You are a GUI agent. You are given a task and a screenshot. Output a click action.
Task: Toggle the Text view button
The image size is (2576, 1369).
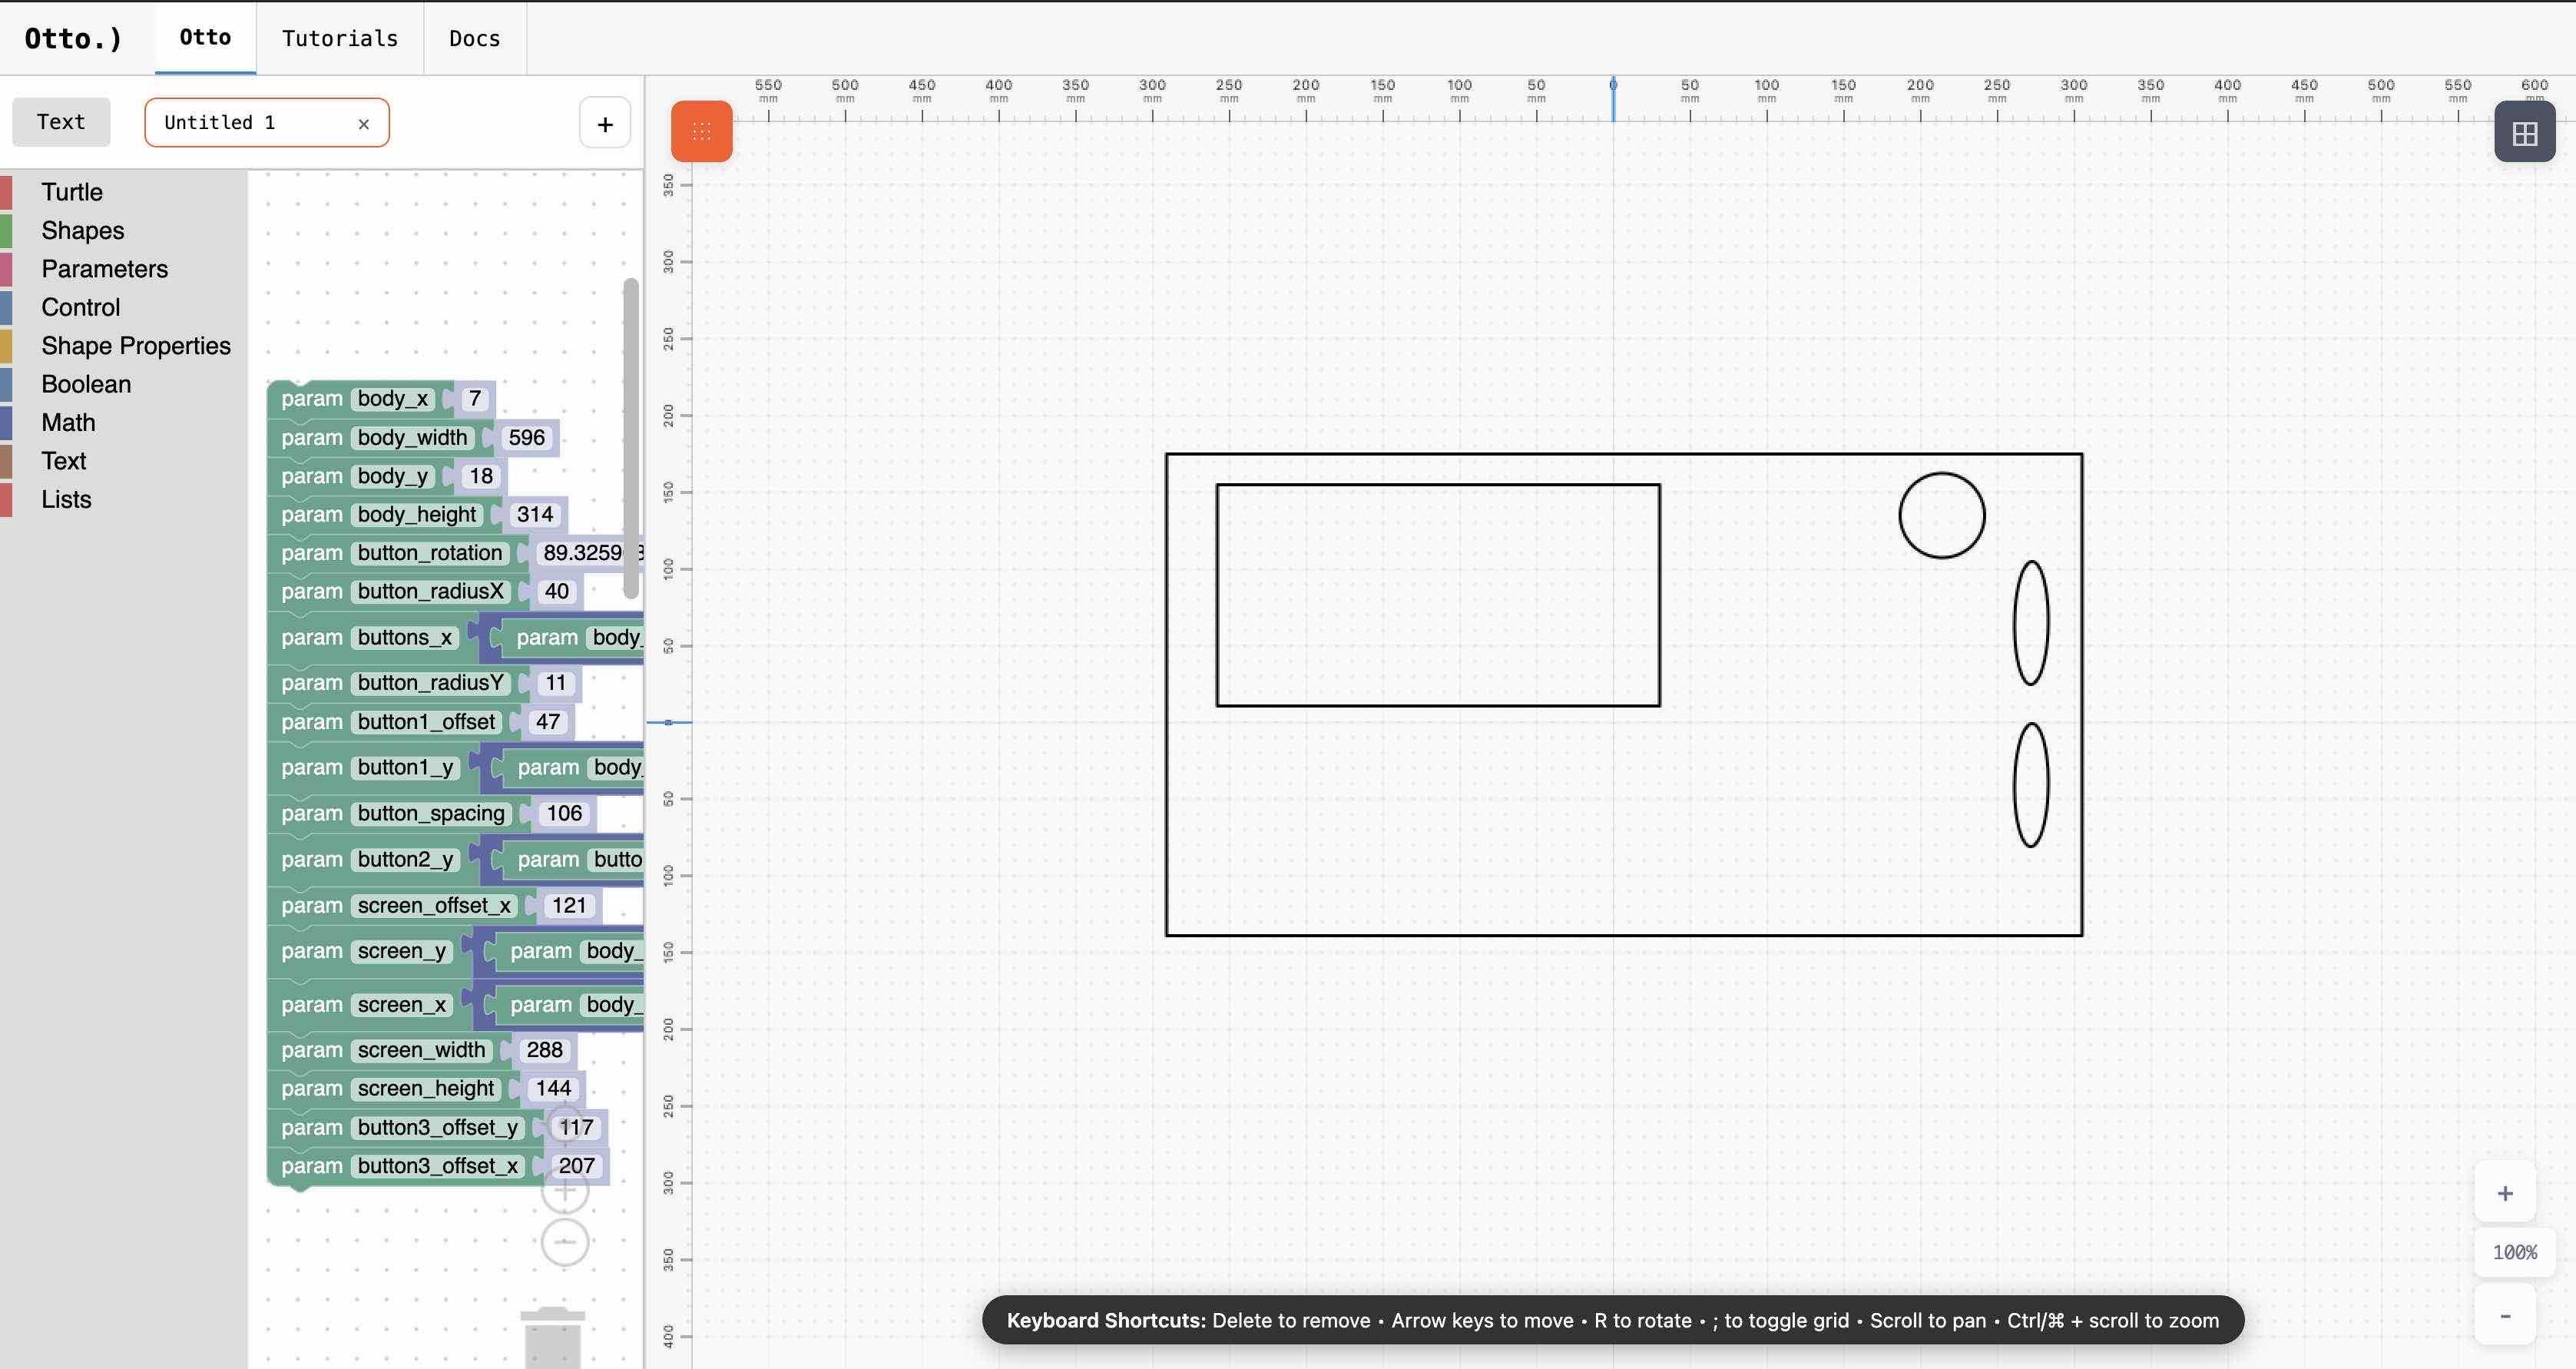[x=61, y=122]
